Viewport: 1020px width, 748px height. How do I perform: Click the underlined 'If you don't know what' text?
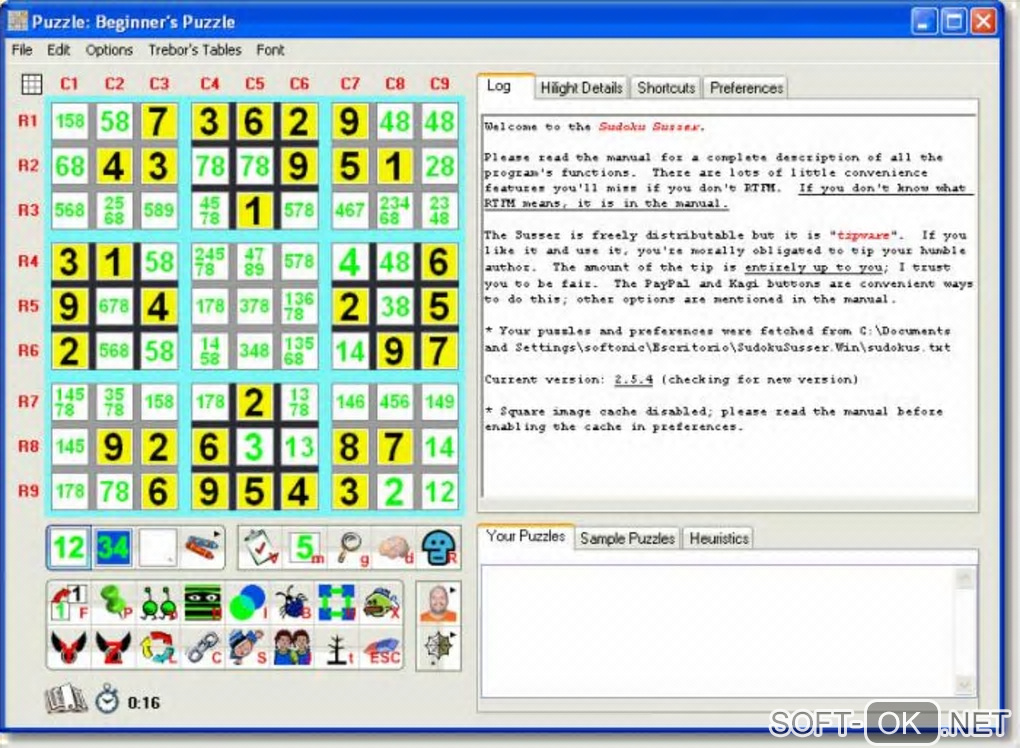tap(886, 188)
